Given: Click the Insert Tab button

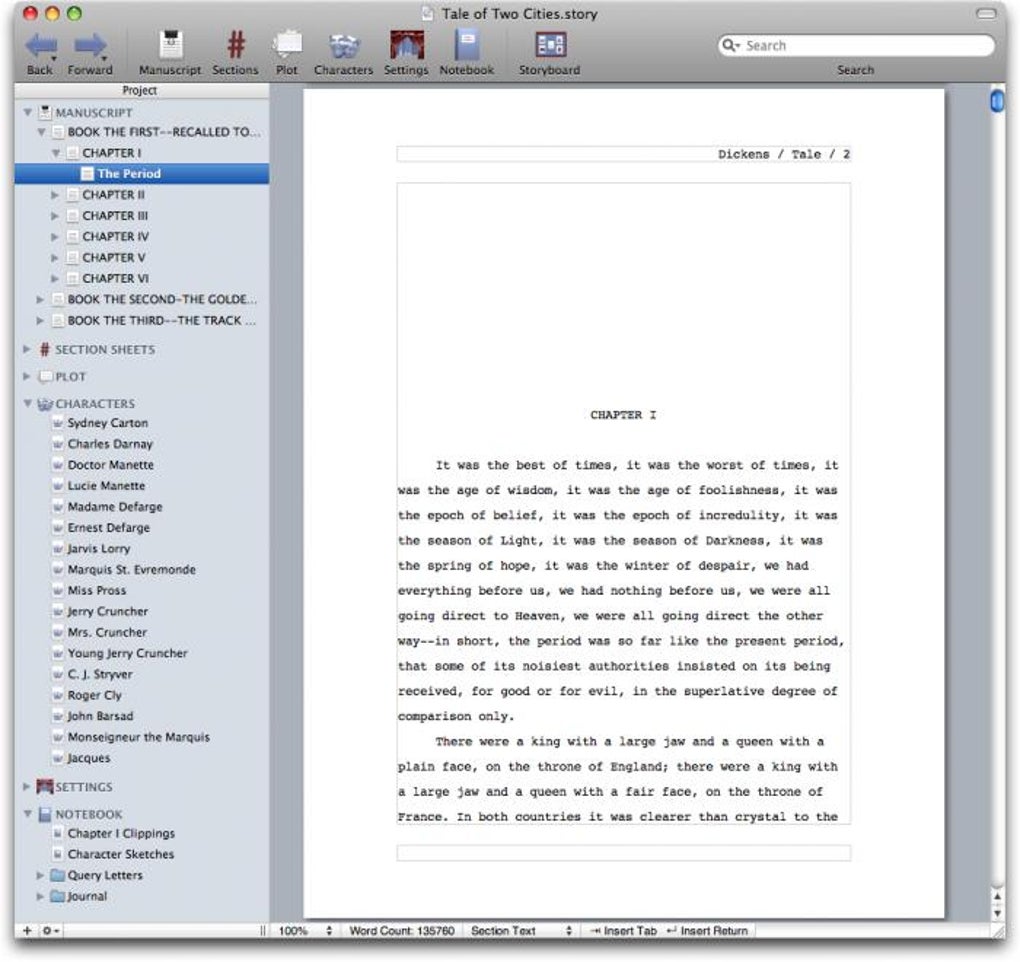Looking at the screenshot, I should pyautogui.click(x=623, y=931).
